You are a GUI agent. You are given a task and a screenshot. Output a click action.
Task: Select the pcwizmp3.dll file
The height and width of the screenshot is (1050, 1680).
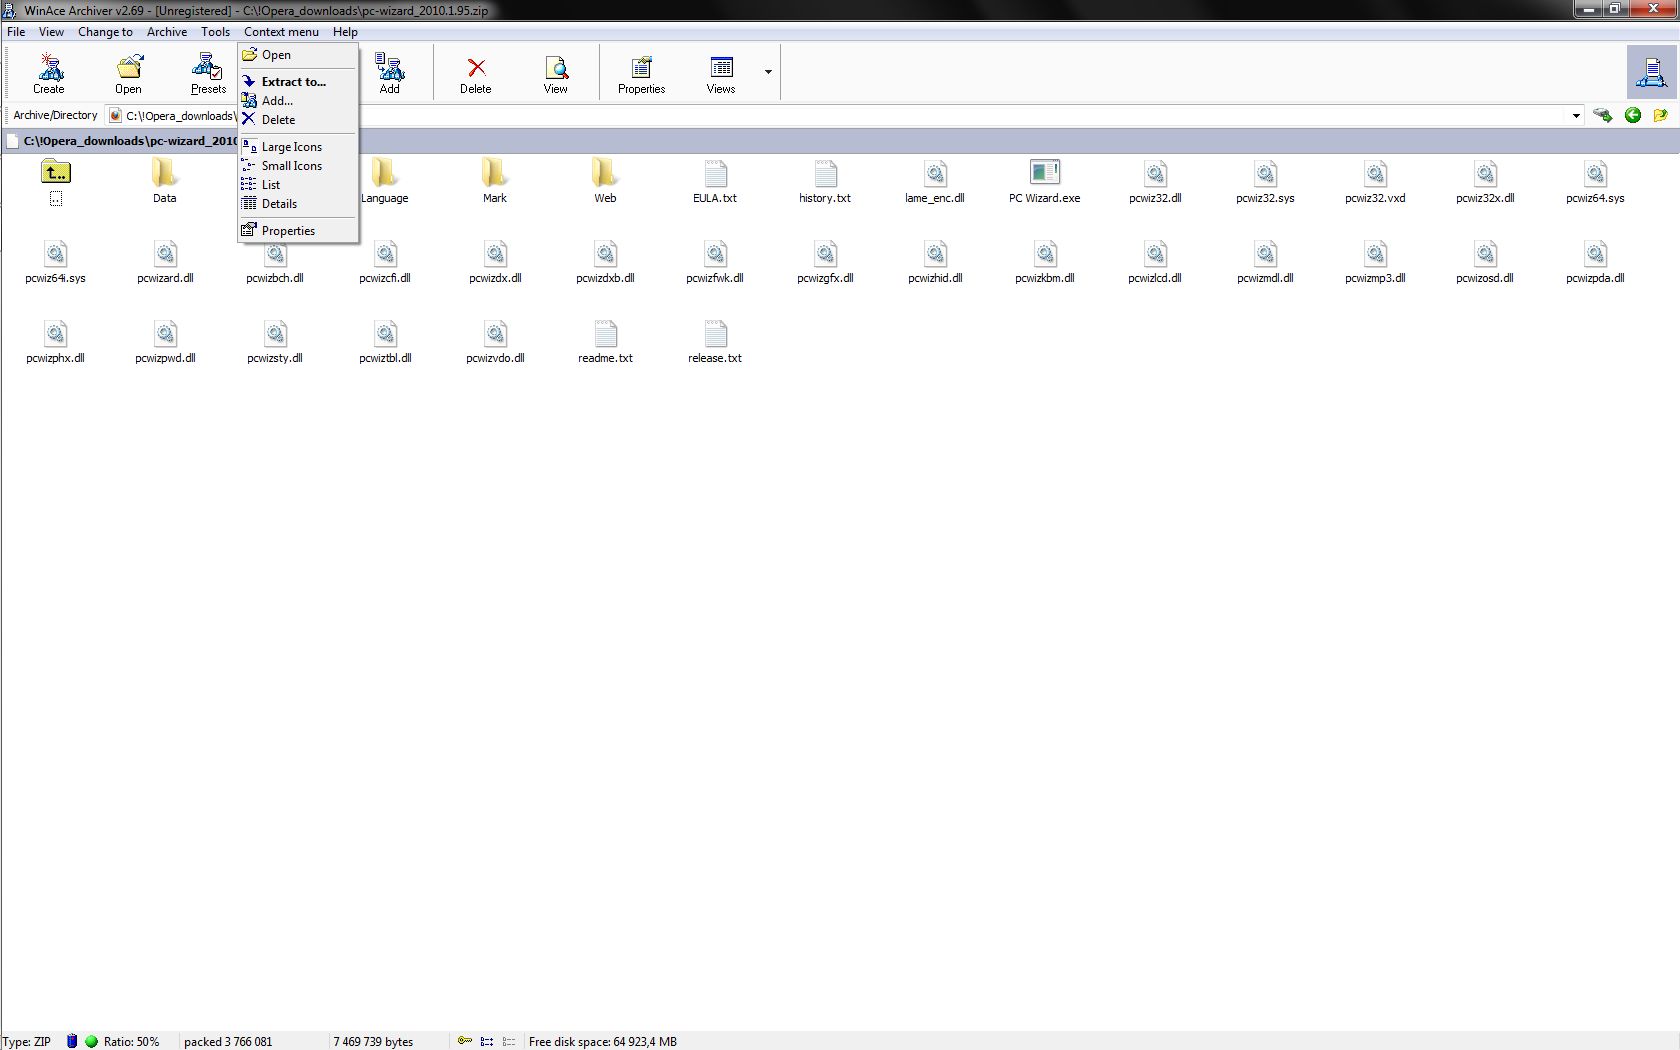click(x=1375, y=261)
